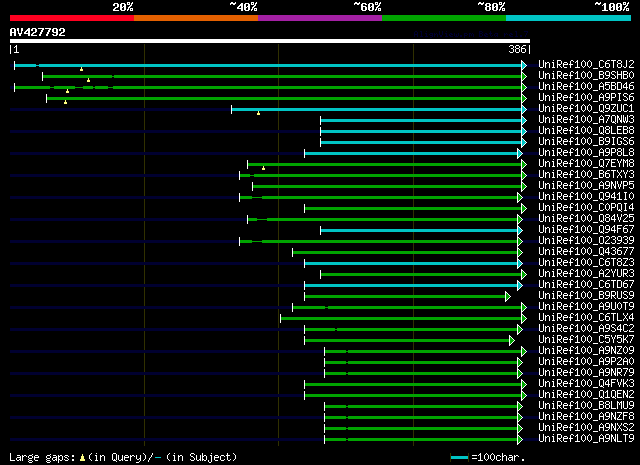Click the AV427792 query name
The height and width of the screenshot is (465, 640).
(x=38, y=32)
